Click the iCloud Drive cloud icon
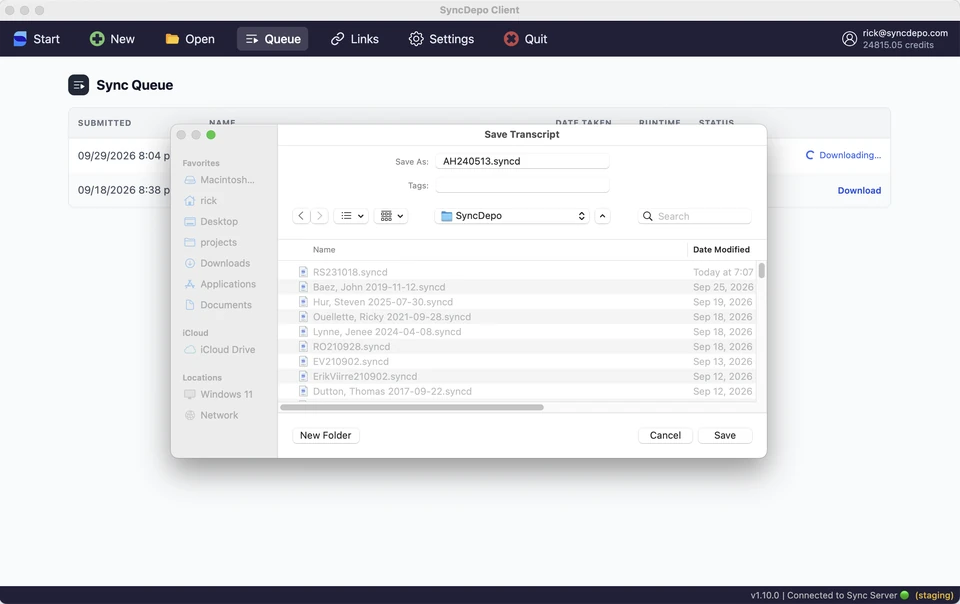The image size is (960, 604). 190,349
